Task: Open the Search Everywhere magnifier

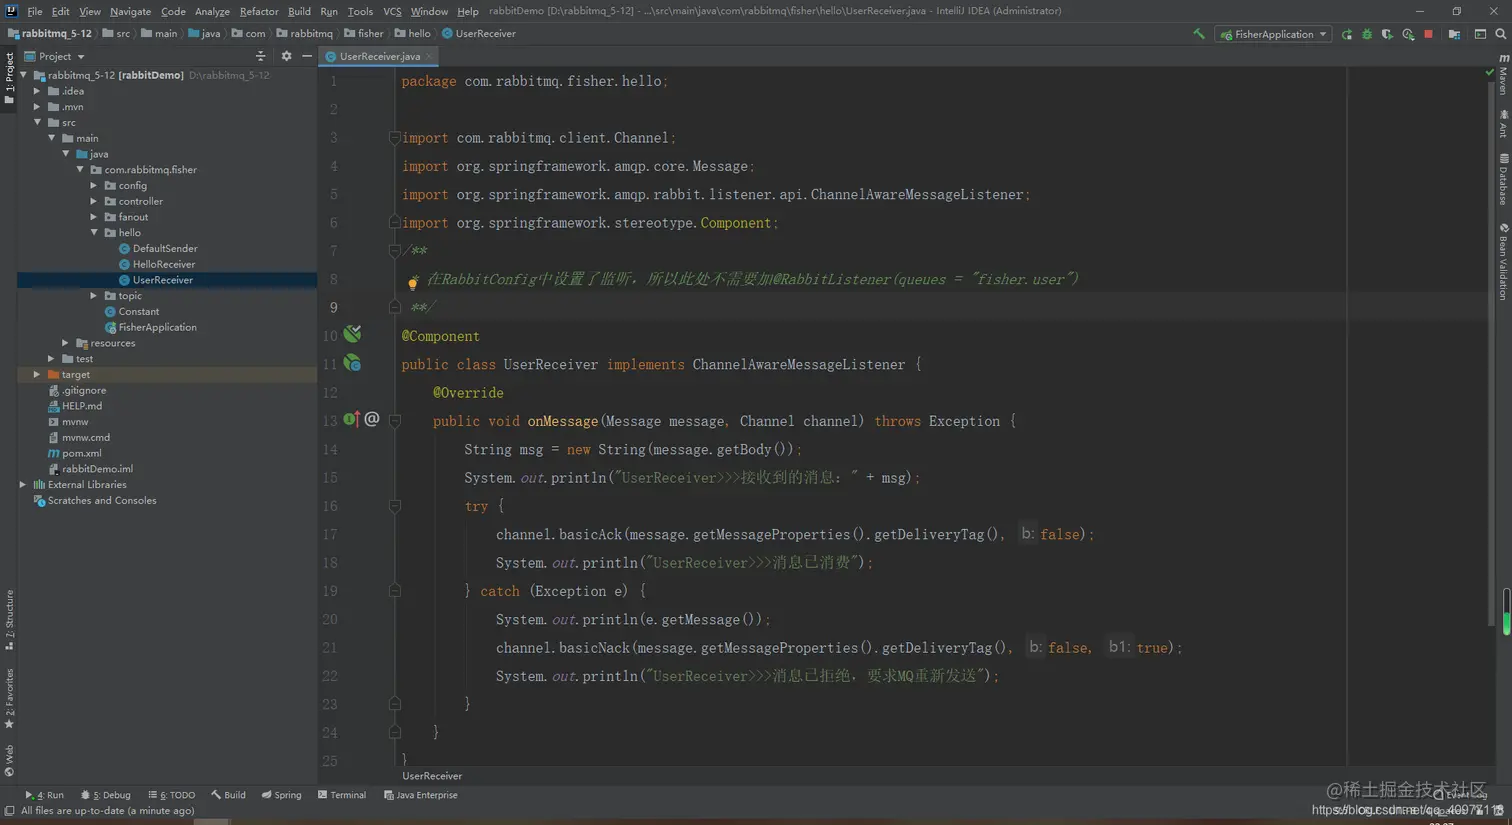Action: click(x=1500, y=34)
